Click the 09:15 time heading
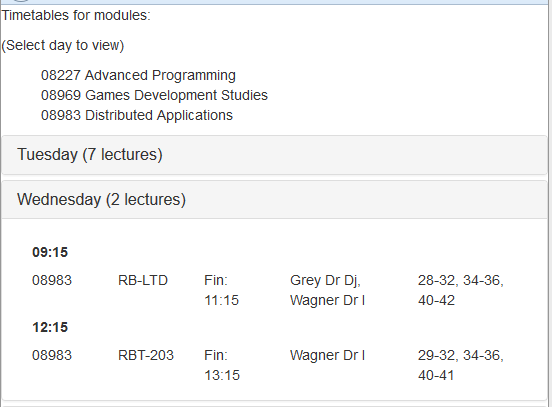Viewport: 552px width, 407px height. (50, 252)
